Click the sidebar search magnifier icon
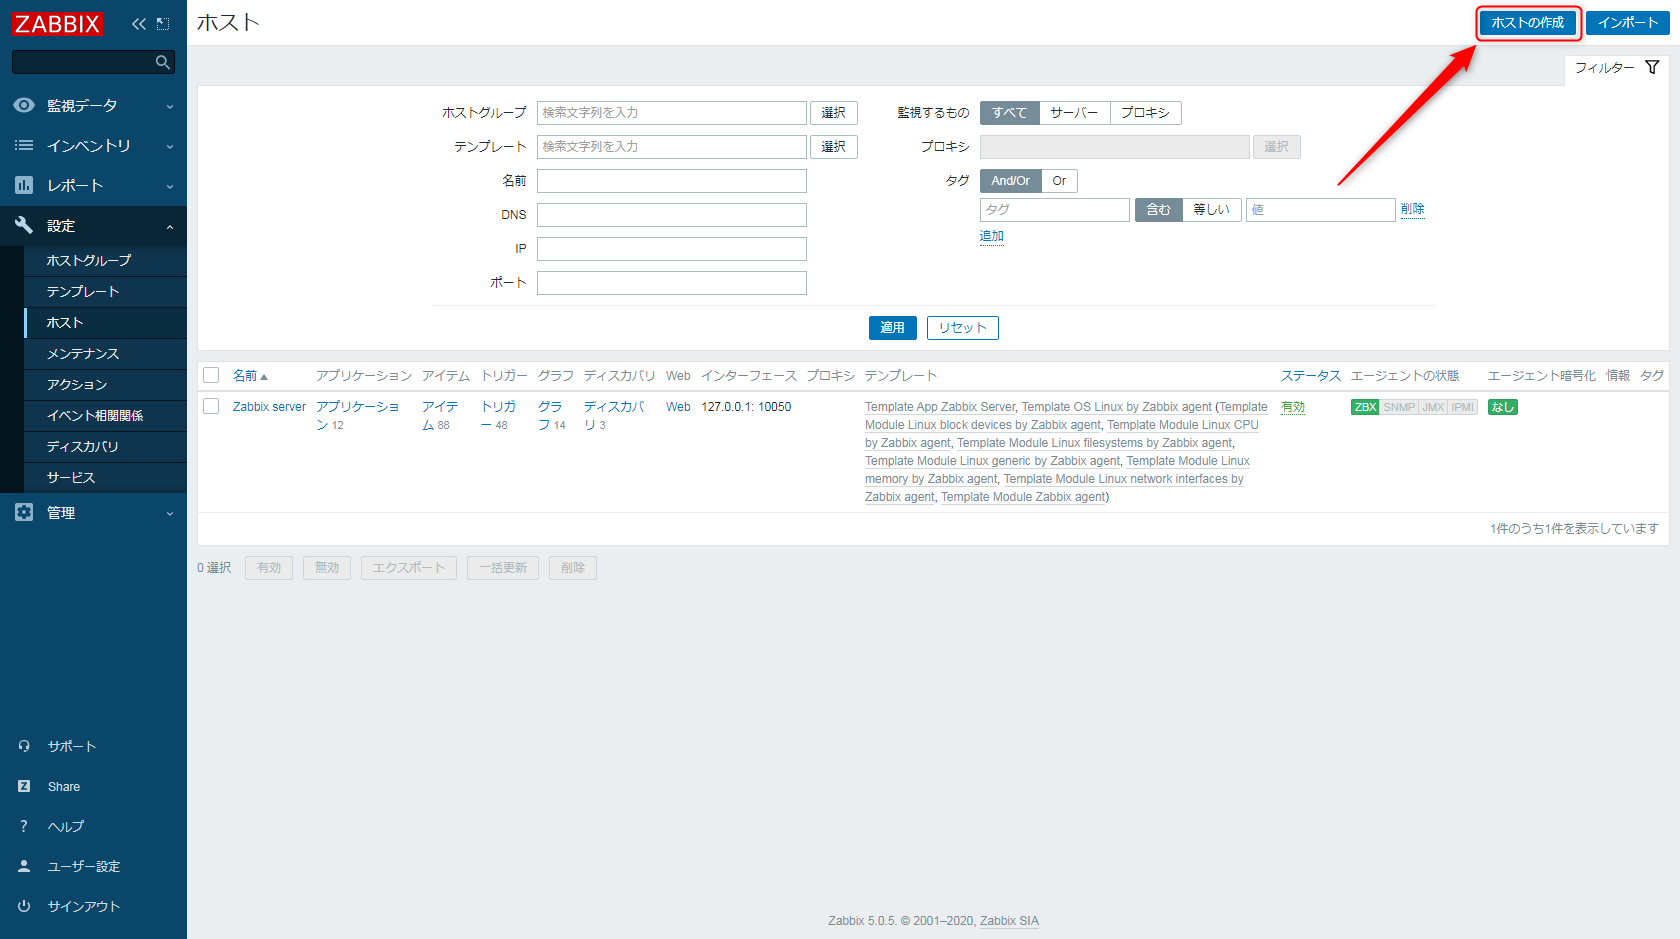This screenshot has width=1680, height=939. (x=162, y=62)
